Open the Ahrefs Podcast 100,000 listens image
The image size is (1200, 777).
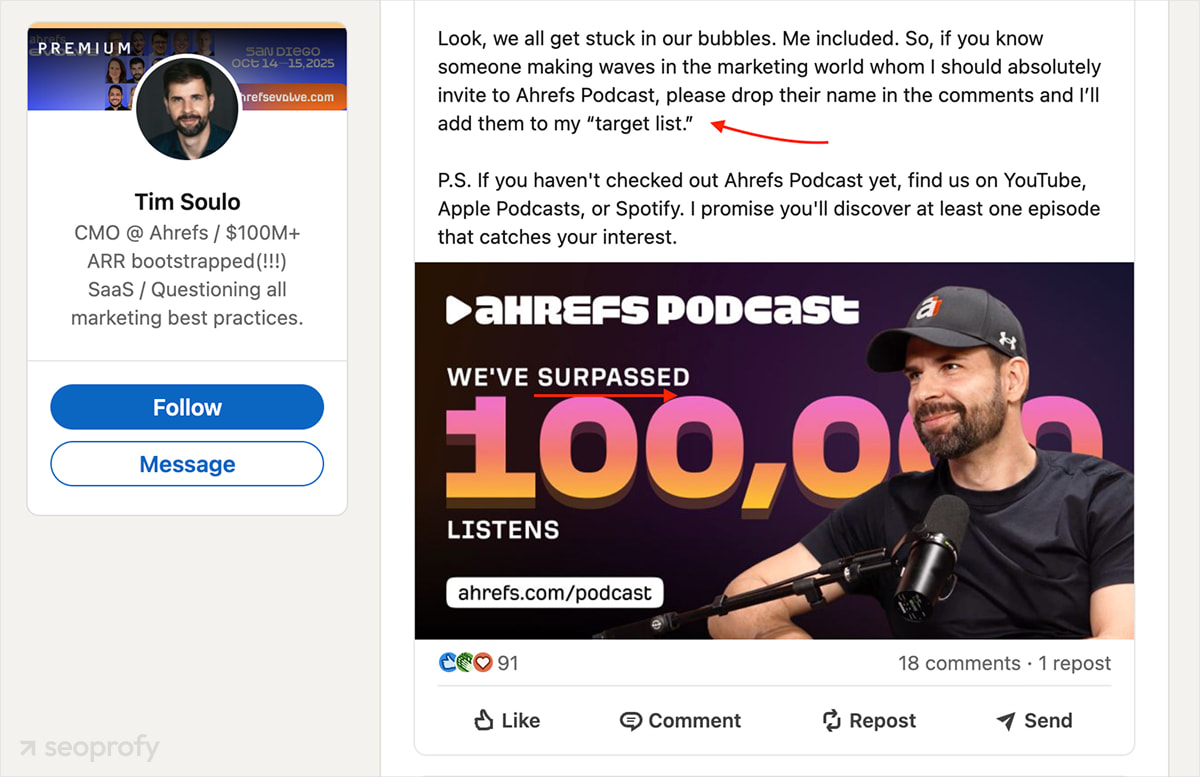point(774,451)
